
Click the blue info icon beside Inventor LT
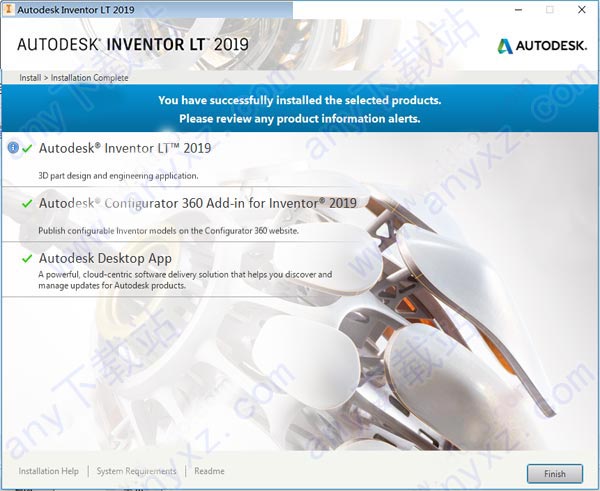coord(13,148)
